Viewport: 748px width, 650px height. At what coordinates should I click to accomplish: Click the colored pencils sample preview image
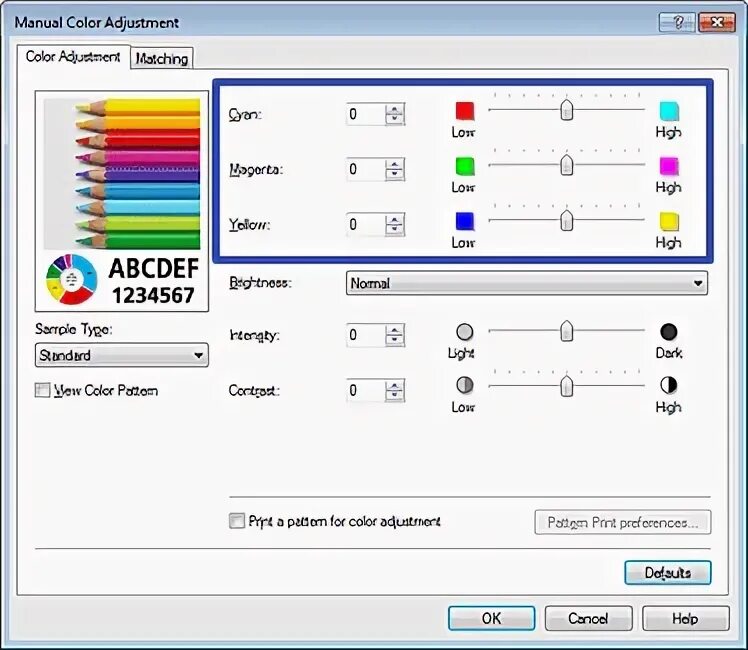point(122,174)
